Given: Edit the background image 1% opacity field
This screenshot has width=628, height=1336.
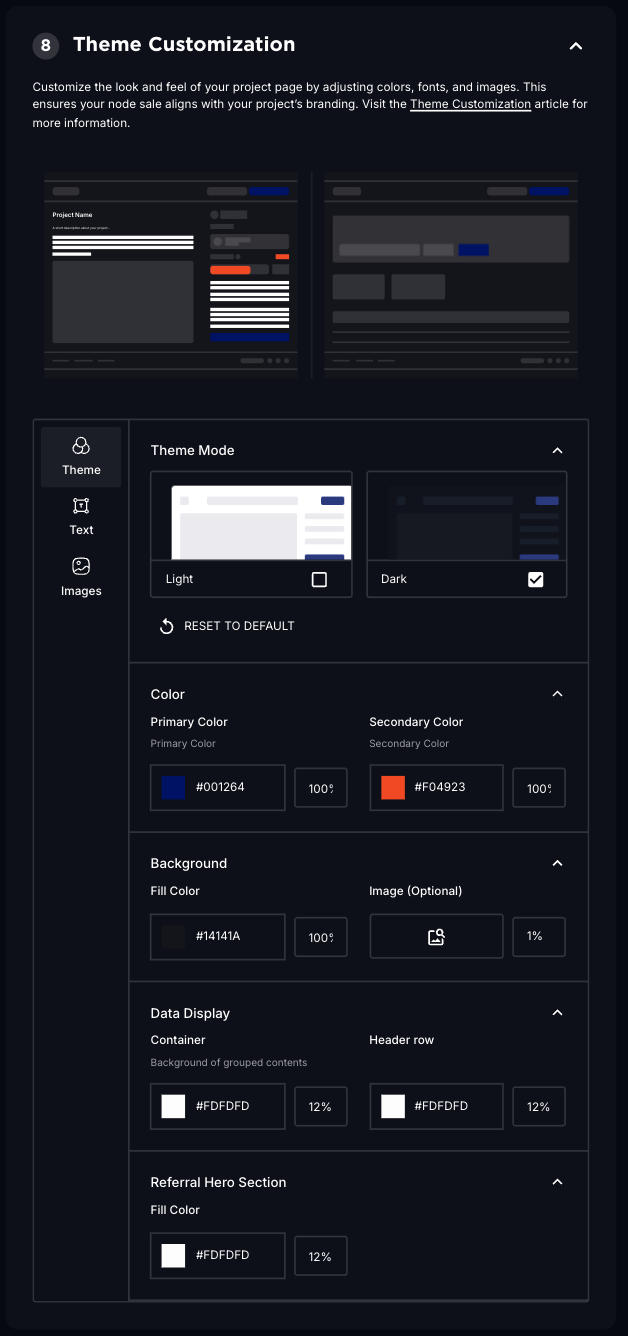Looking at the screenshot, I should point(539,937).
